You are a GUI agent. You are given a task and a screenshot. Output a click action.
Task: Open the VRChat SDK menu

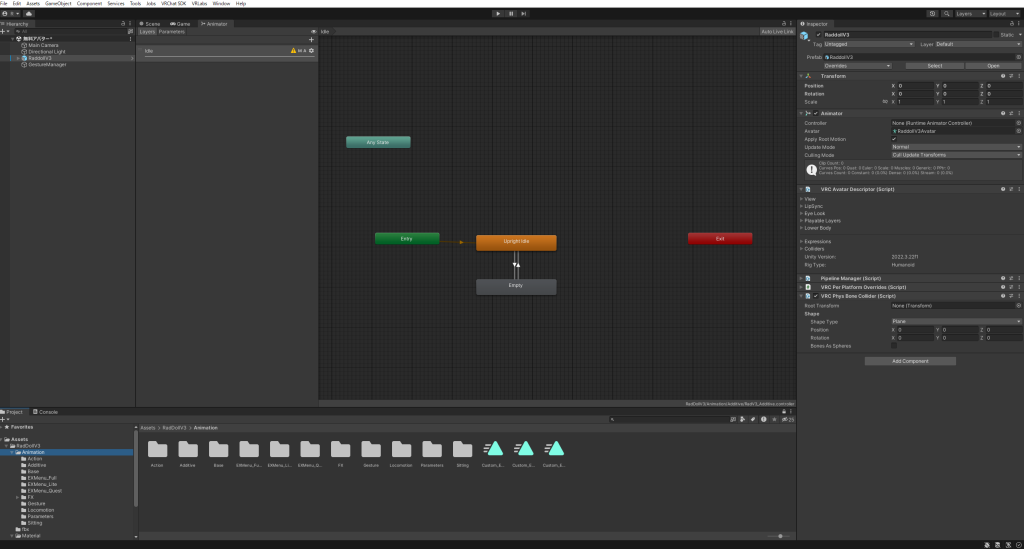pos(175,4)
